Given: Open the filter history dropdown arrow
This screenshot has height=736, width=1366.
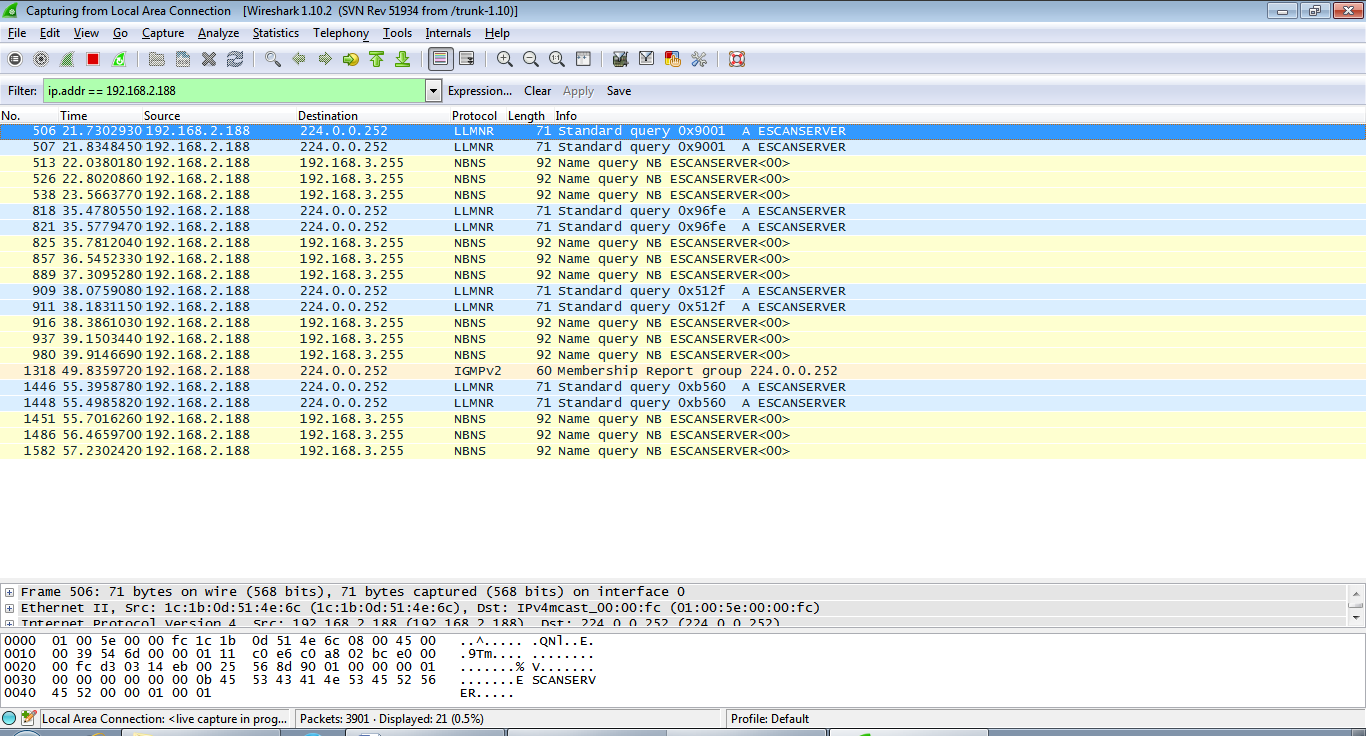Looking at the screenshot, I should (433, 91).
